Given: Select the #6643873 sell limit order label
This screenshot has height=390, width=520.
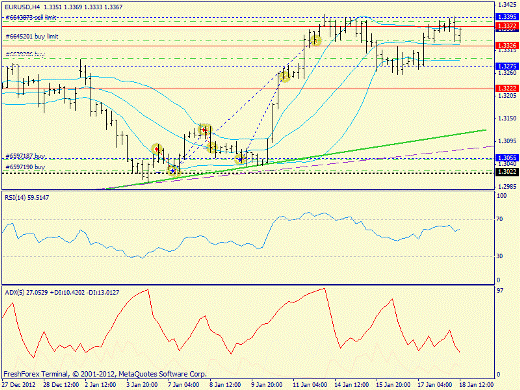Looking at the screenshot, I should click(x=30, y=17).
